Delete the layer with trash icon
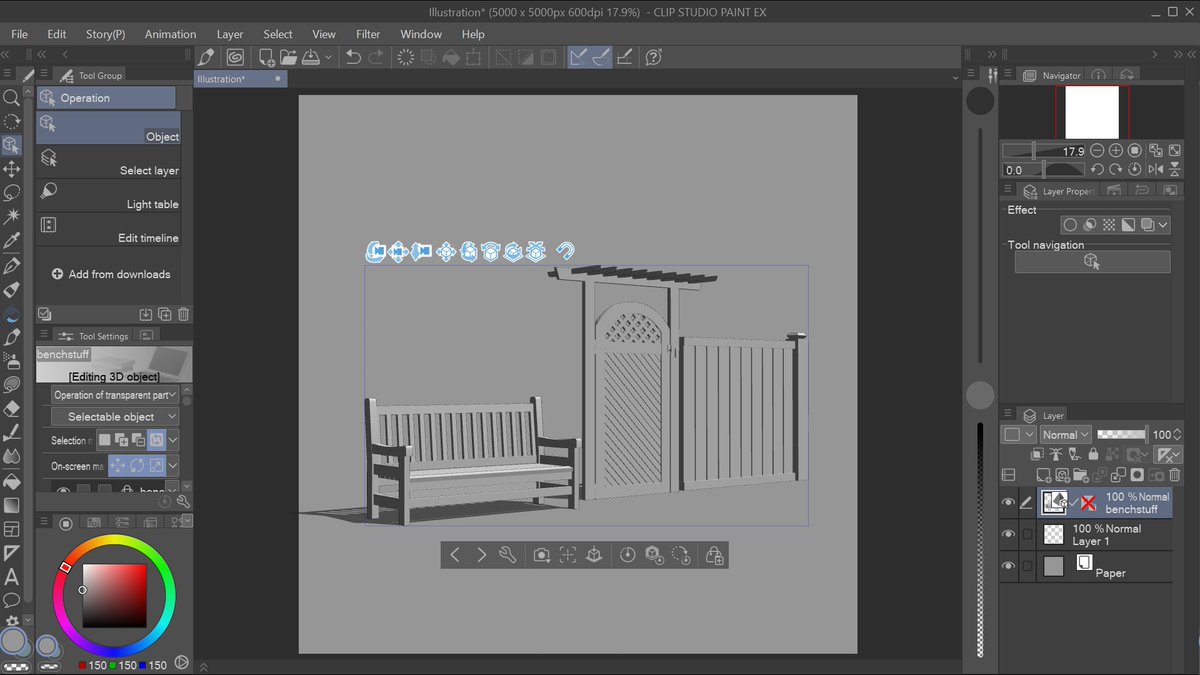This screenshot has height=675, width=1200. click(x=1176, y=475)
